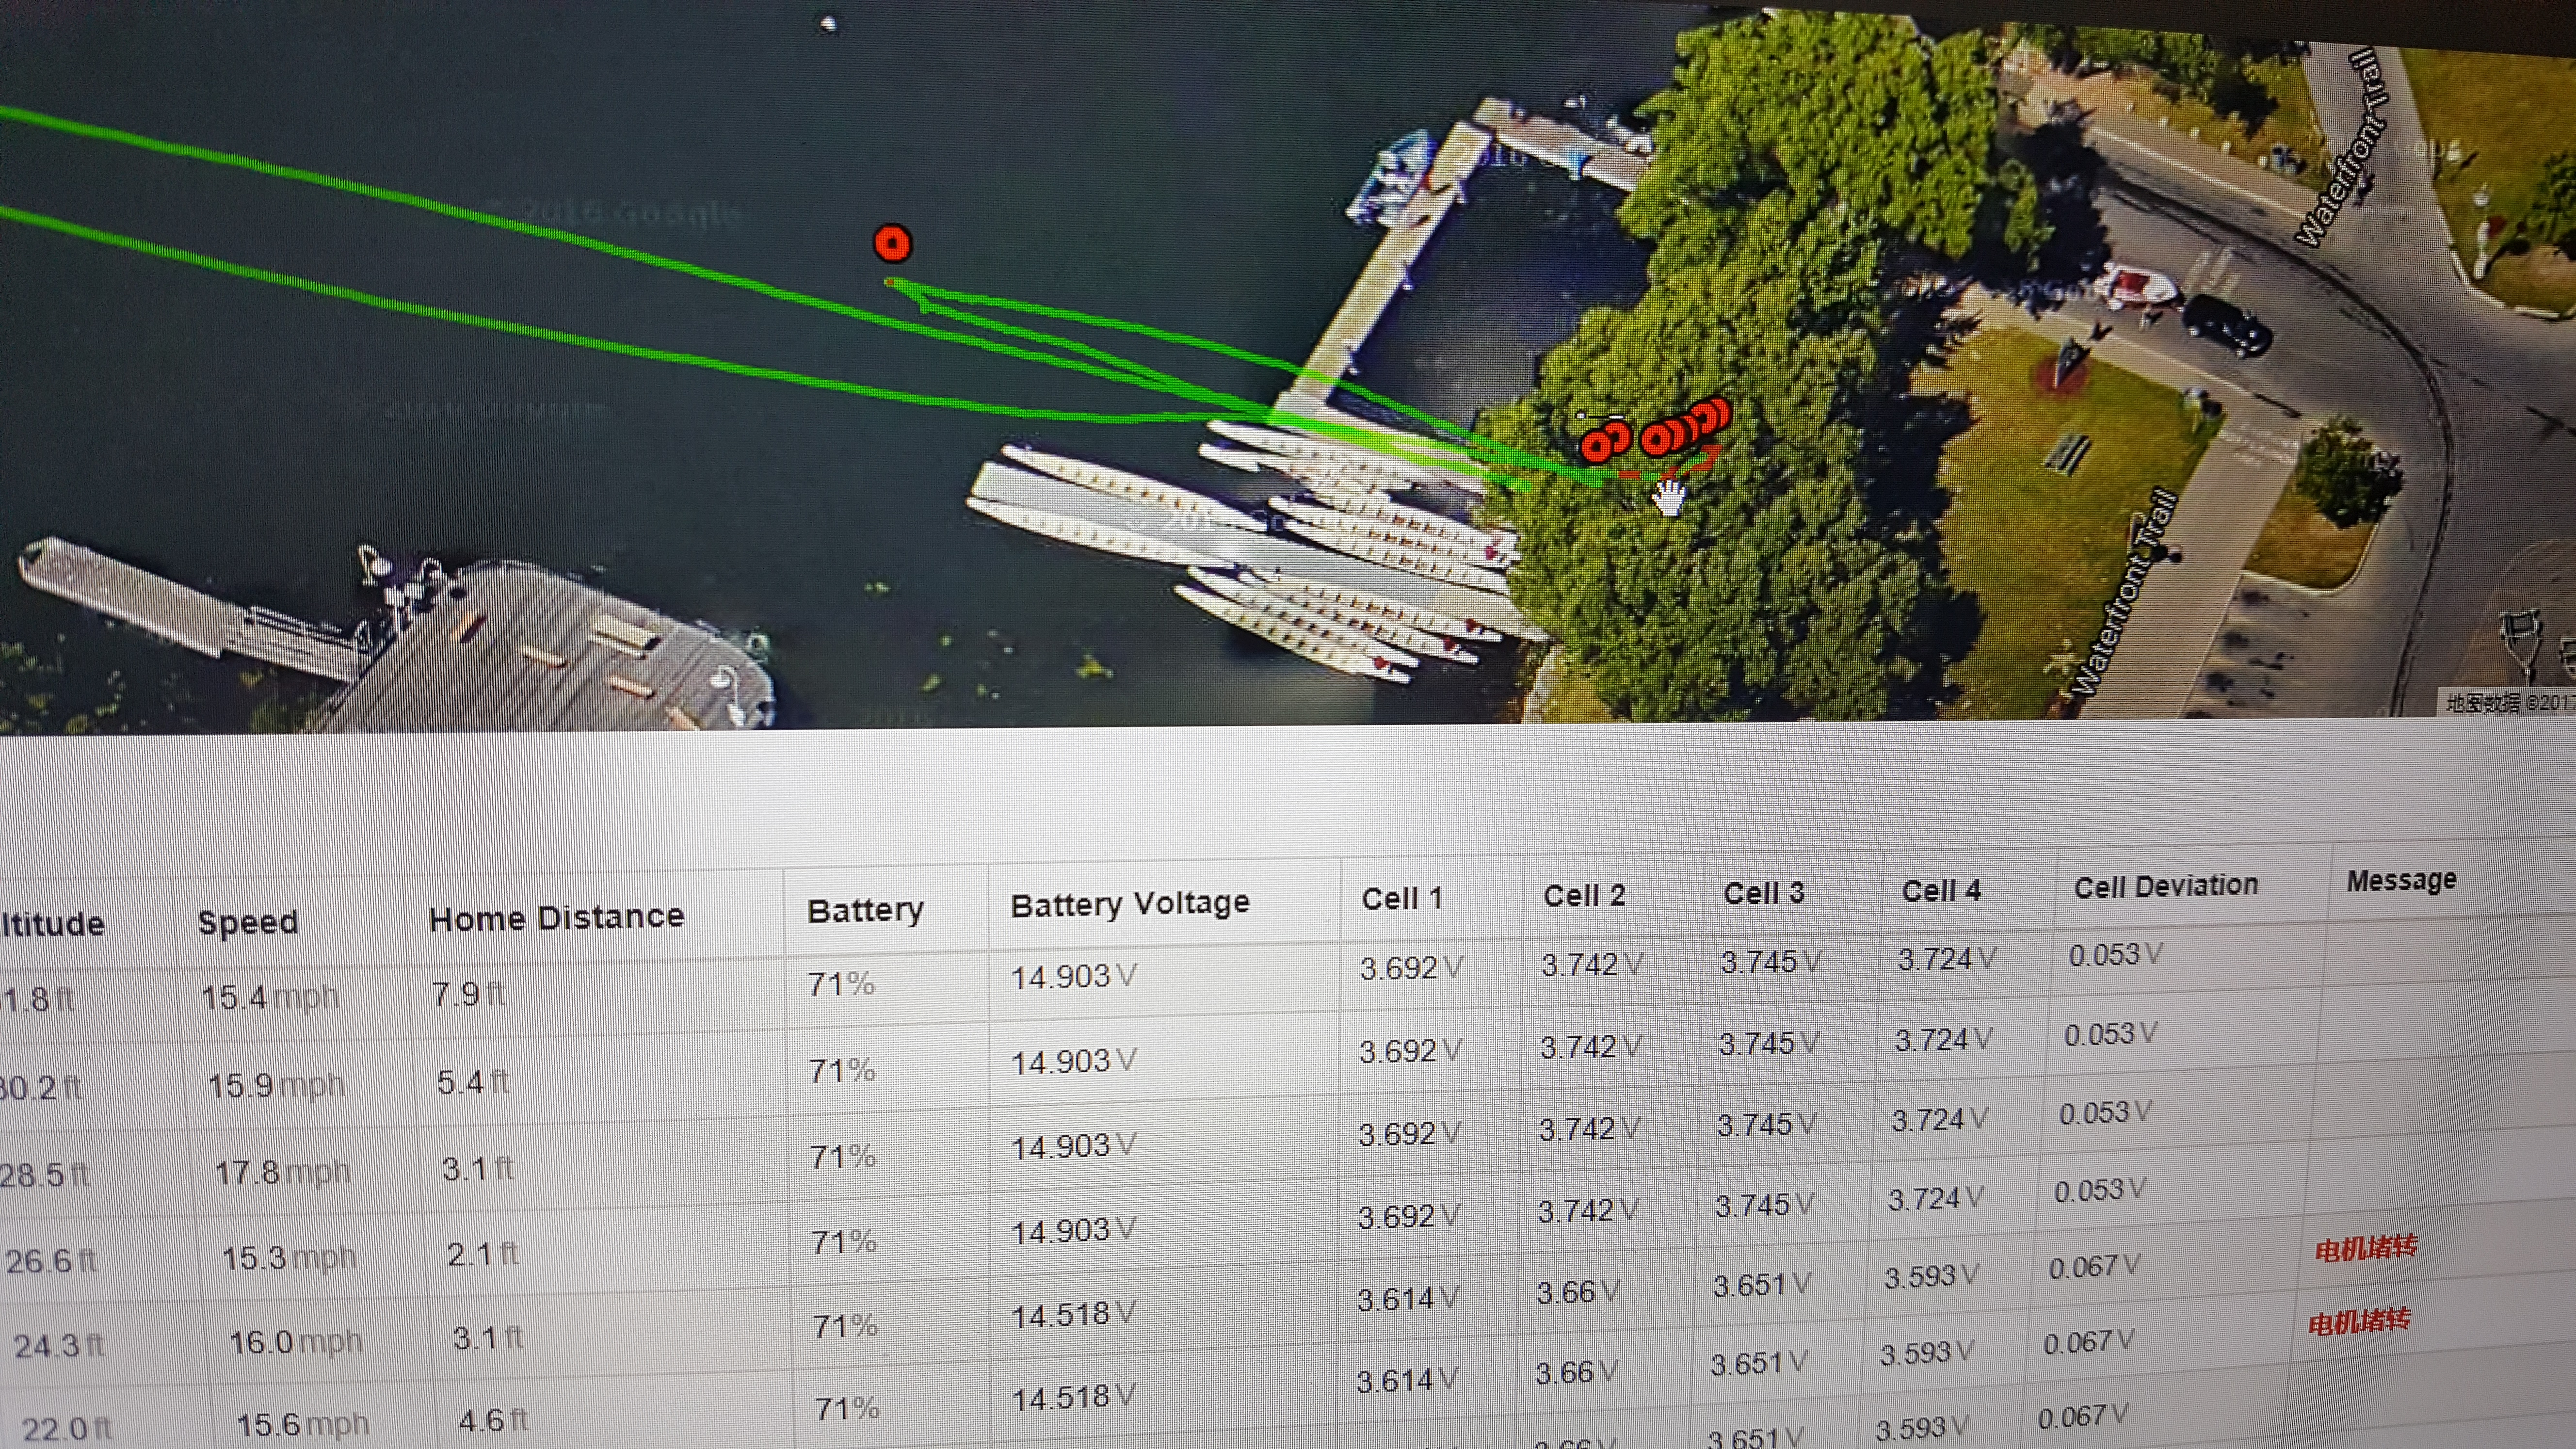Click the Battery column header
Screen dimensions: 2576x1449
click(865, 910)
